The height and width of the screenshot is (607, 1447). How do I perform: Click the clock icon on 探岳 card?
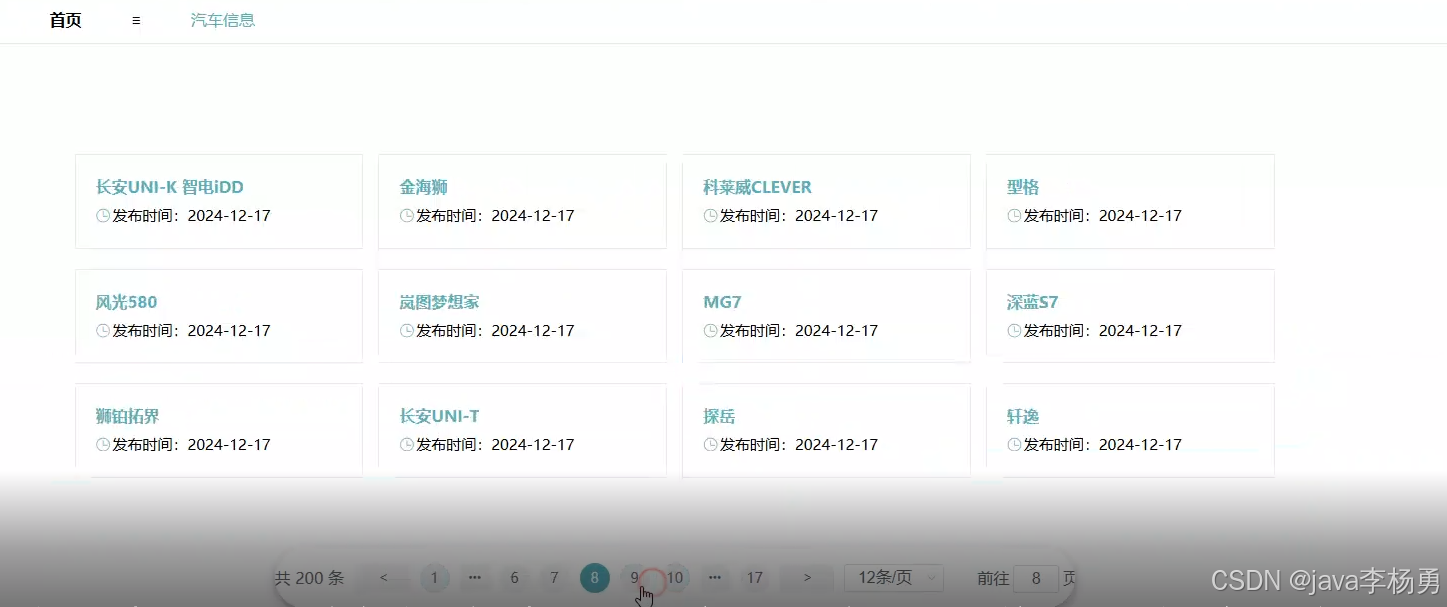[x=711, y=444]
